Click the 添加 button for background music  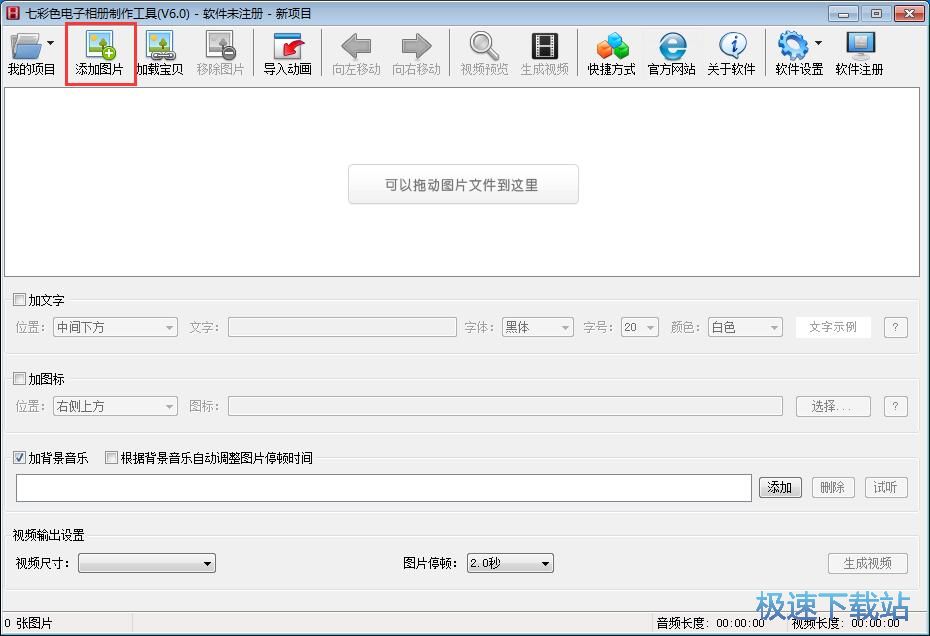click(x=780, y=487)
